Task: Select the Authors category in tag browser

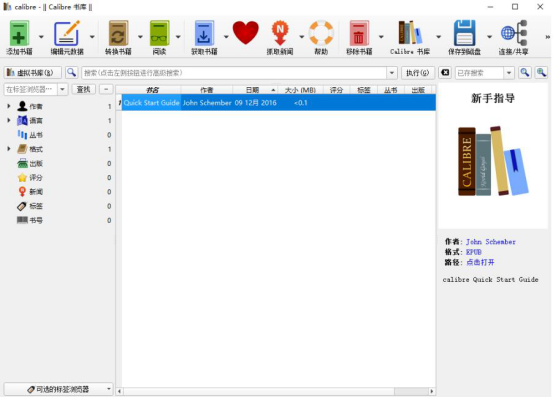Action: pyautogui.click(x=36, y=106)
